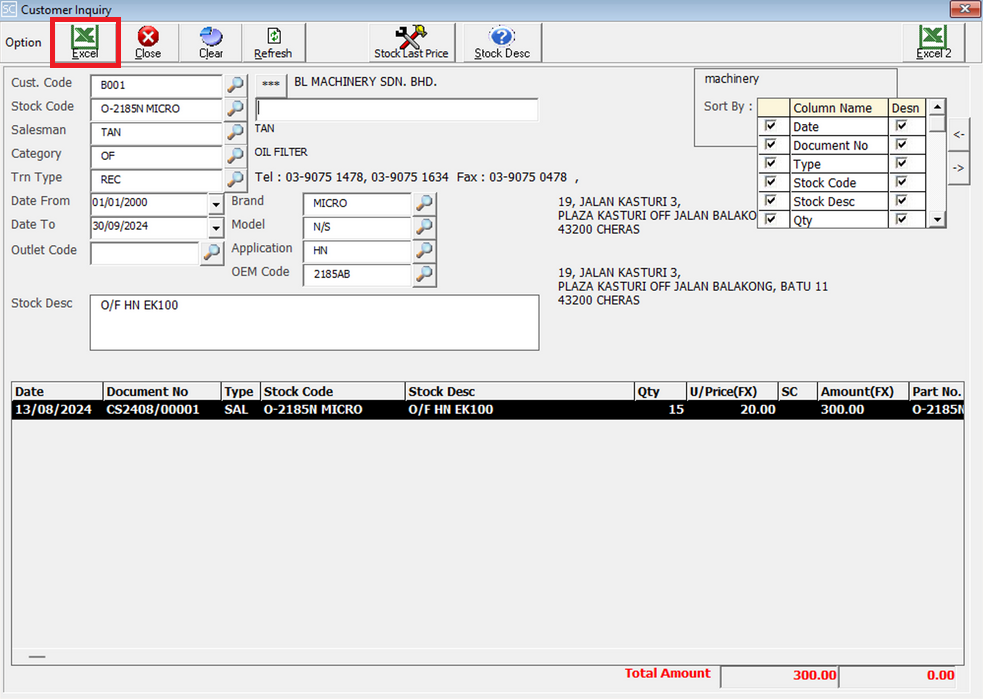Click the Excel 2 export icon
The height and width of the screenshot is (699, 983).
933,43
